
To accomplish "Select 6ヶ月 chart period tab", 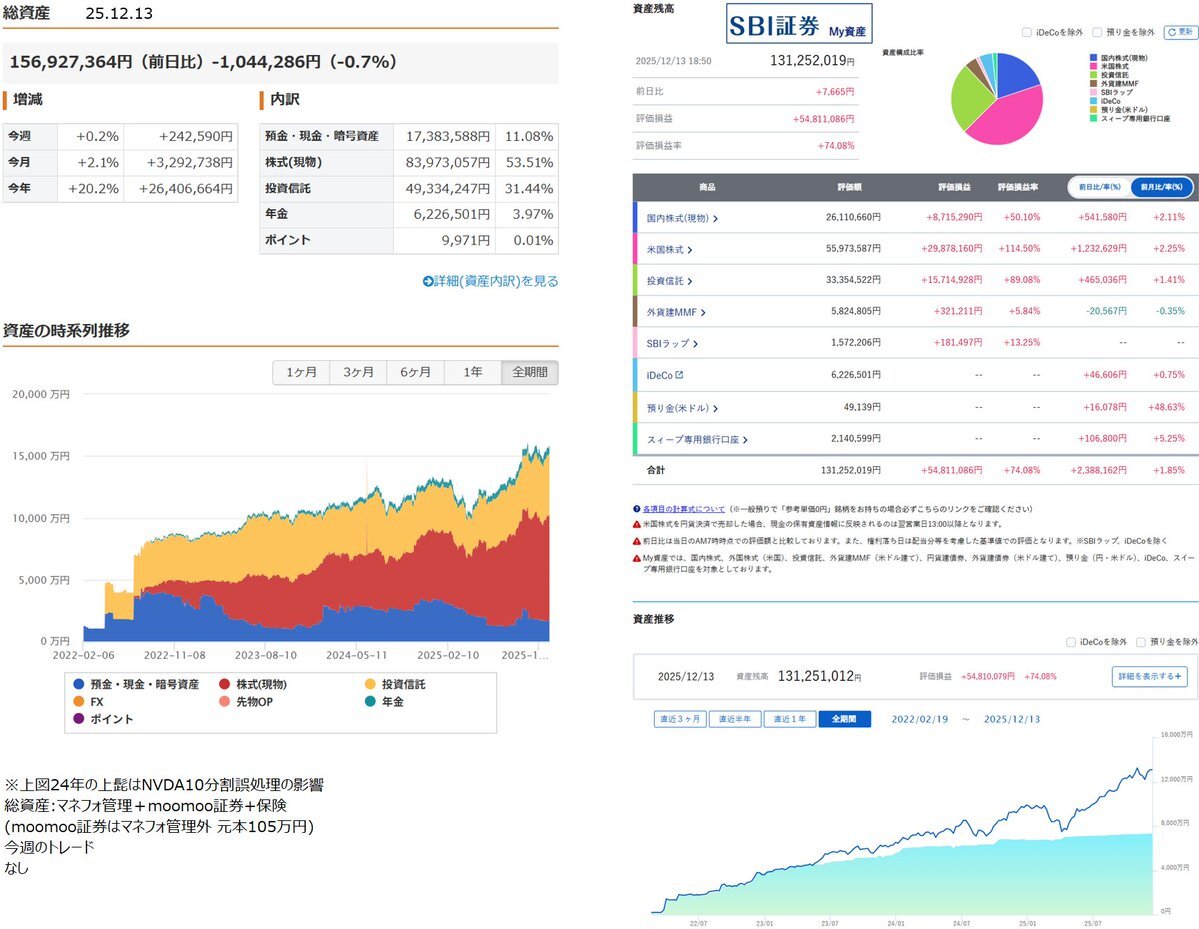I will pos(415,372).
